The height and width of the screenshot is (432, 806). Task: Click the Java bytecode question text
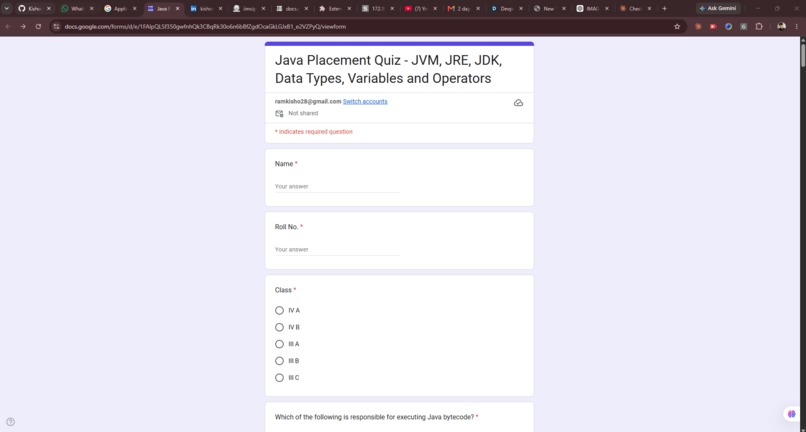375,417
